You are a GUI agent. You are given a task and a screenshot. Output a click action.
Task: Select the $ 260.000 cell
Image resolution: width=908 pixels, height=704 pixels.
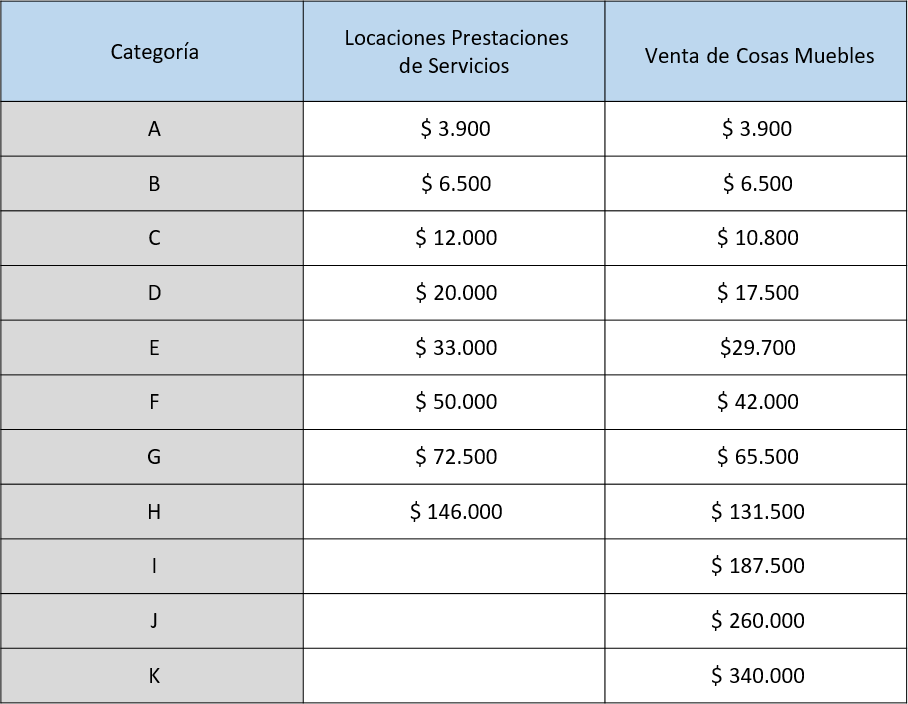pyautogui.click(x=756, y=621)
